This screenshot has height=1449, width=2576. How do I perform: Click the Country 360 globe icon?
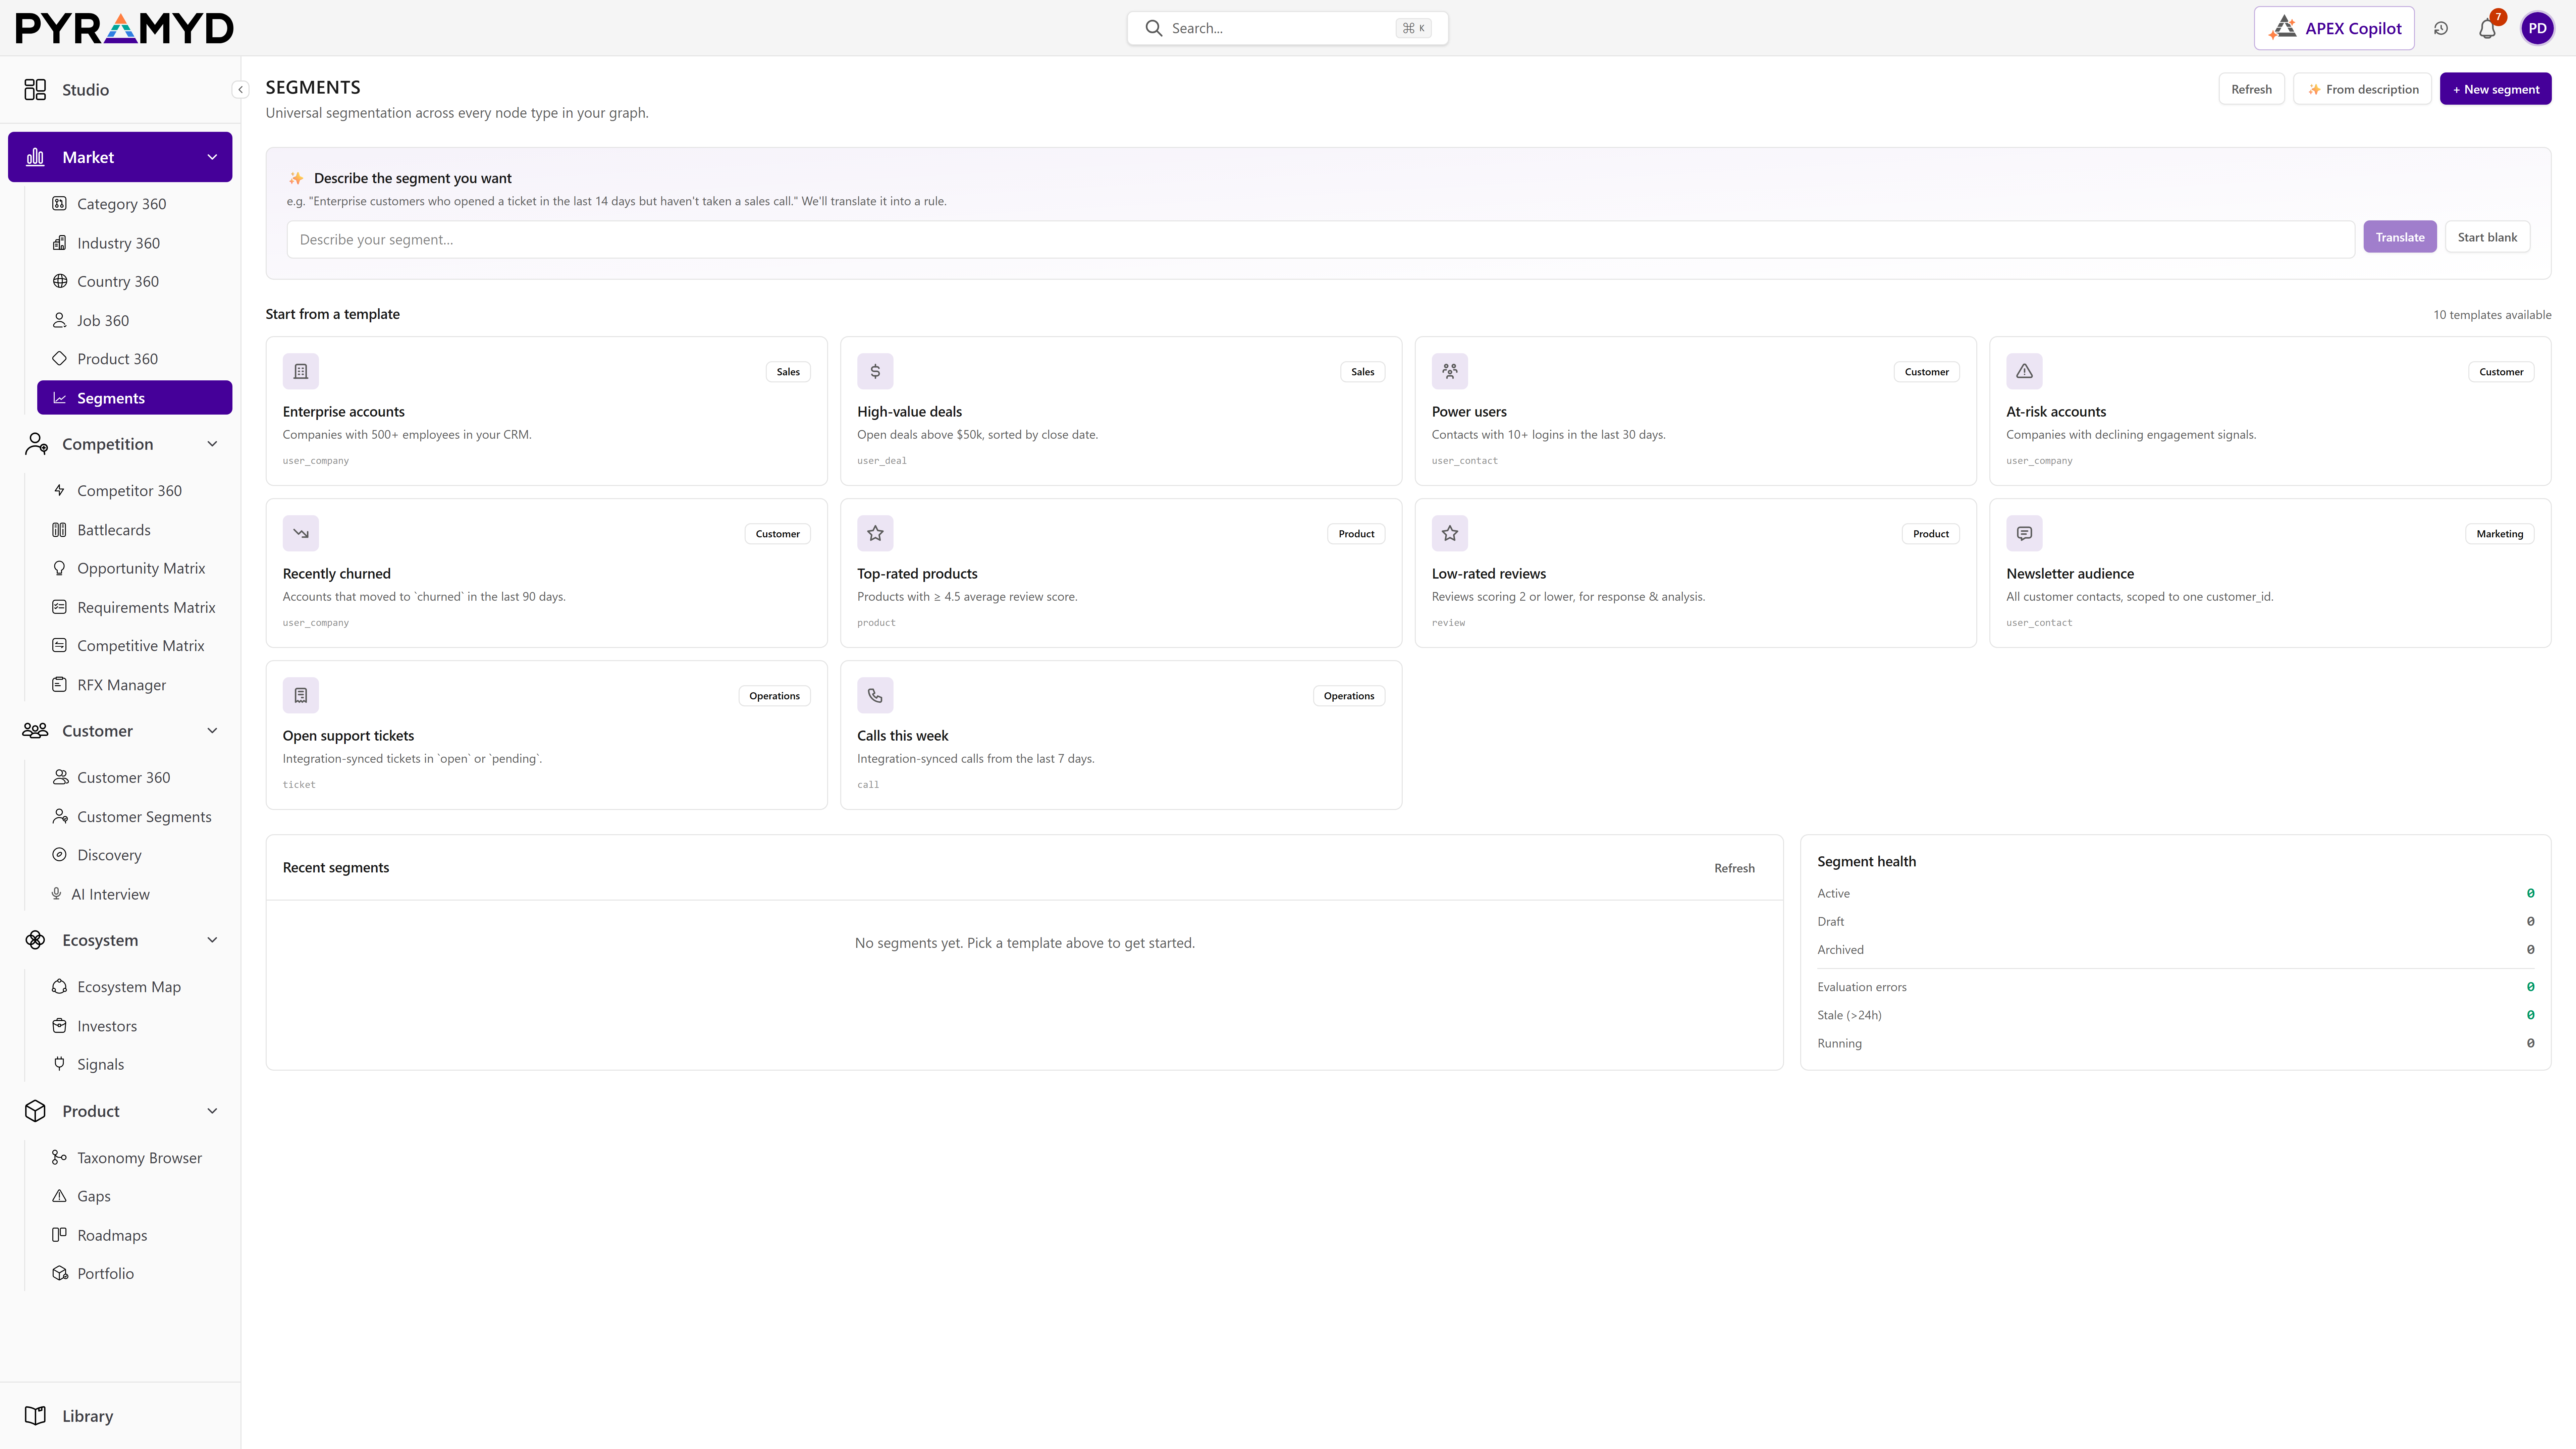click(60, 281)
